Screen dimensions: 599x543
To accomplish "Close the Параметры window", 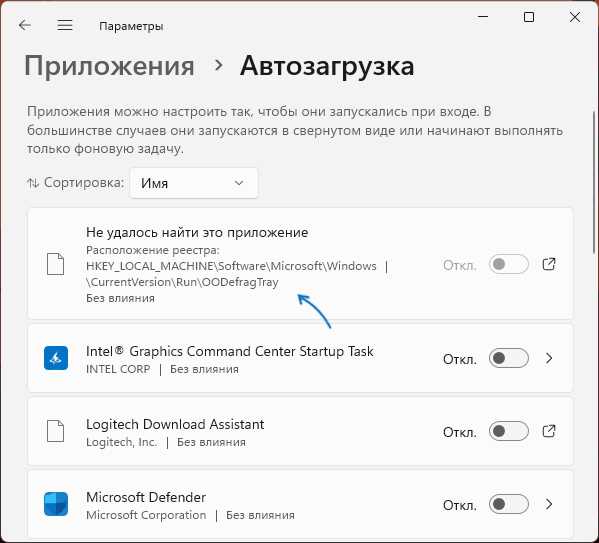I will coord(575,17).
